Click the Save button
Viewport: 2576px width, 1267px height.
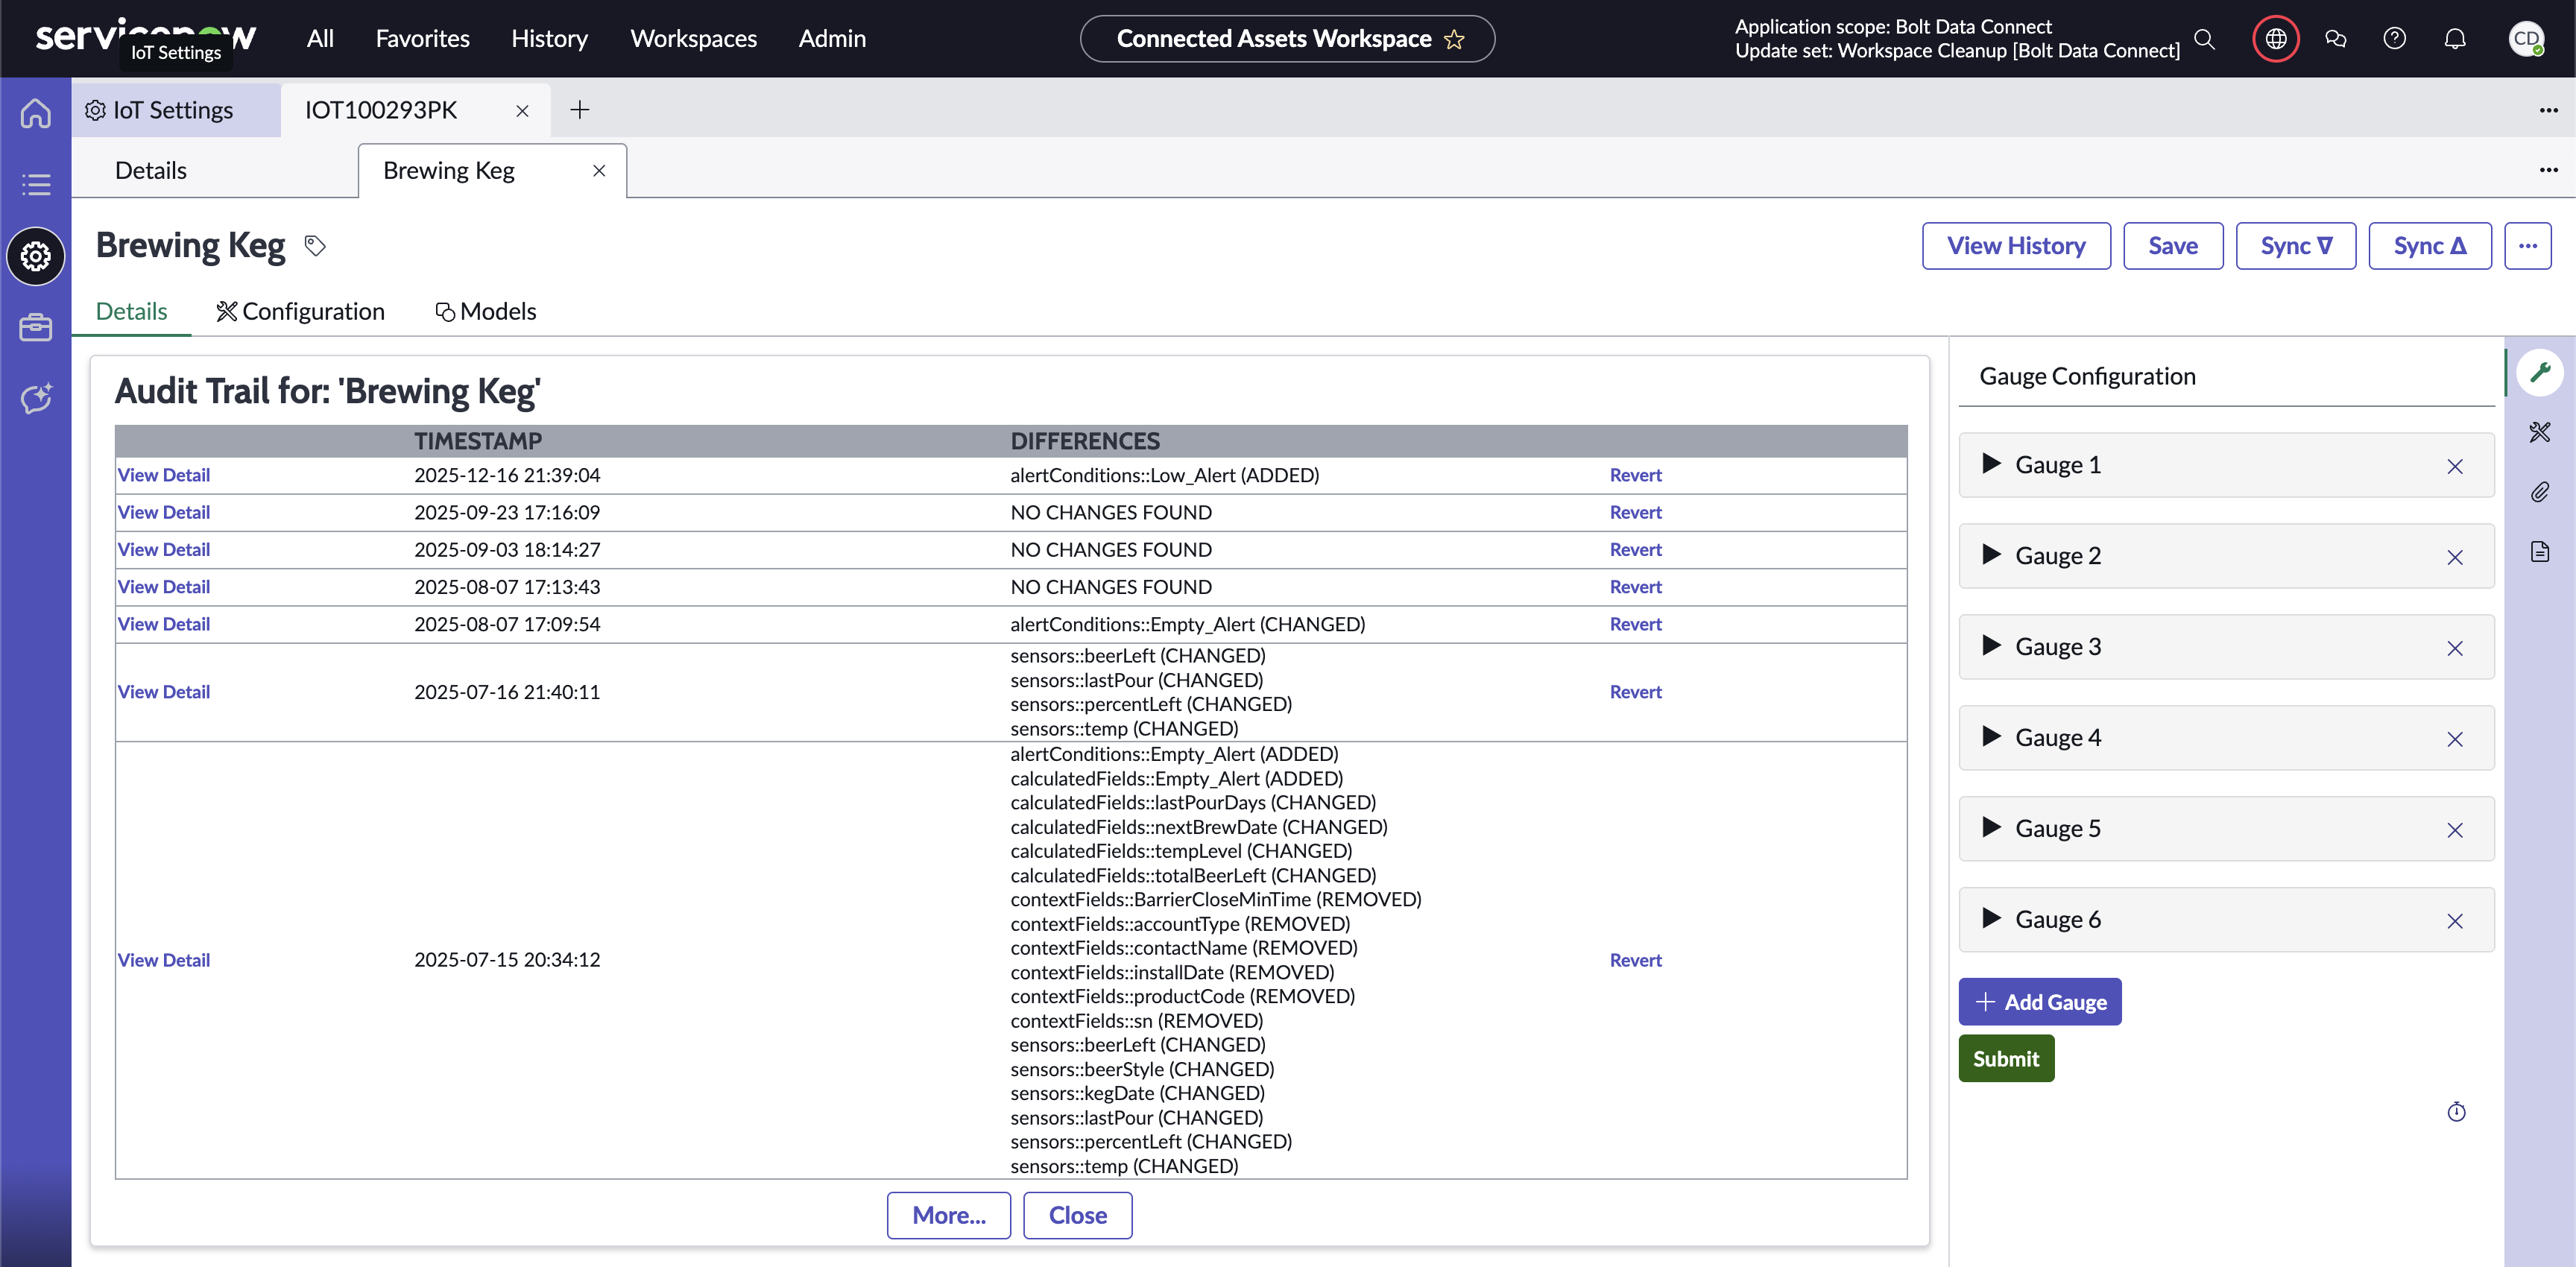(2172, 246)
